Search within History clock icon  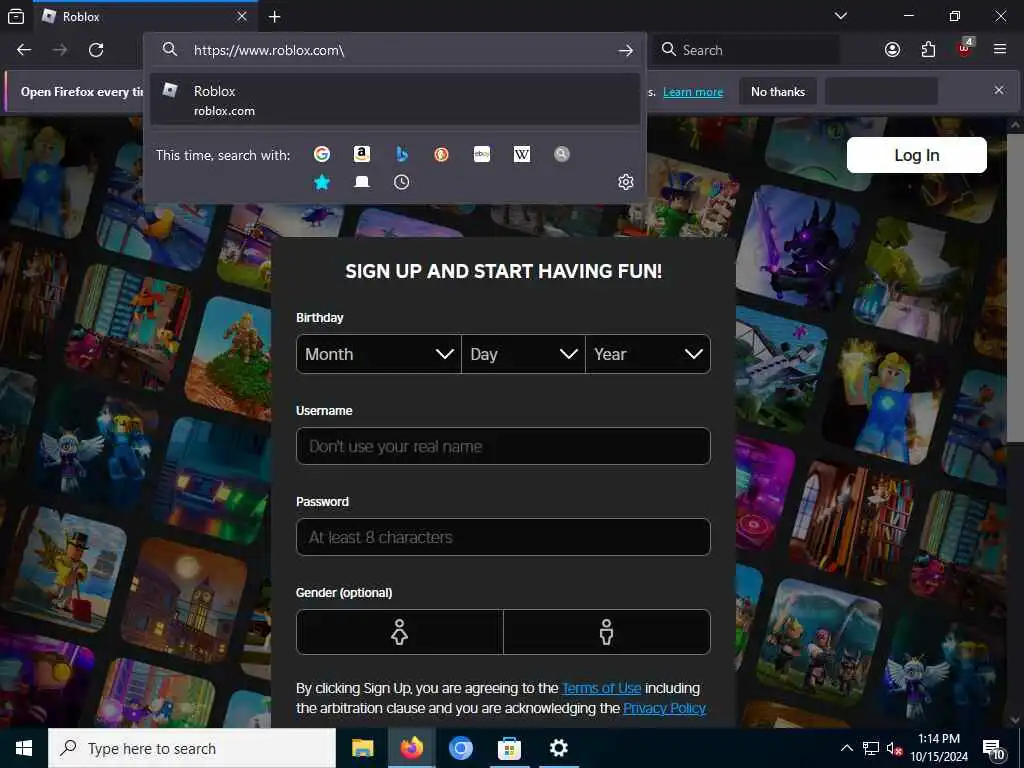402,182
